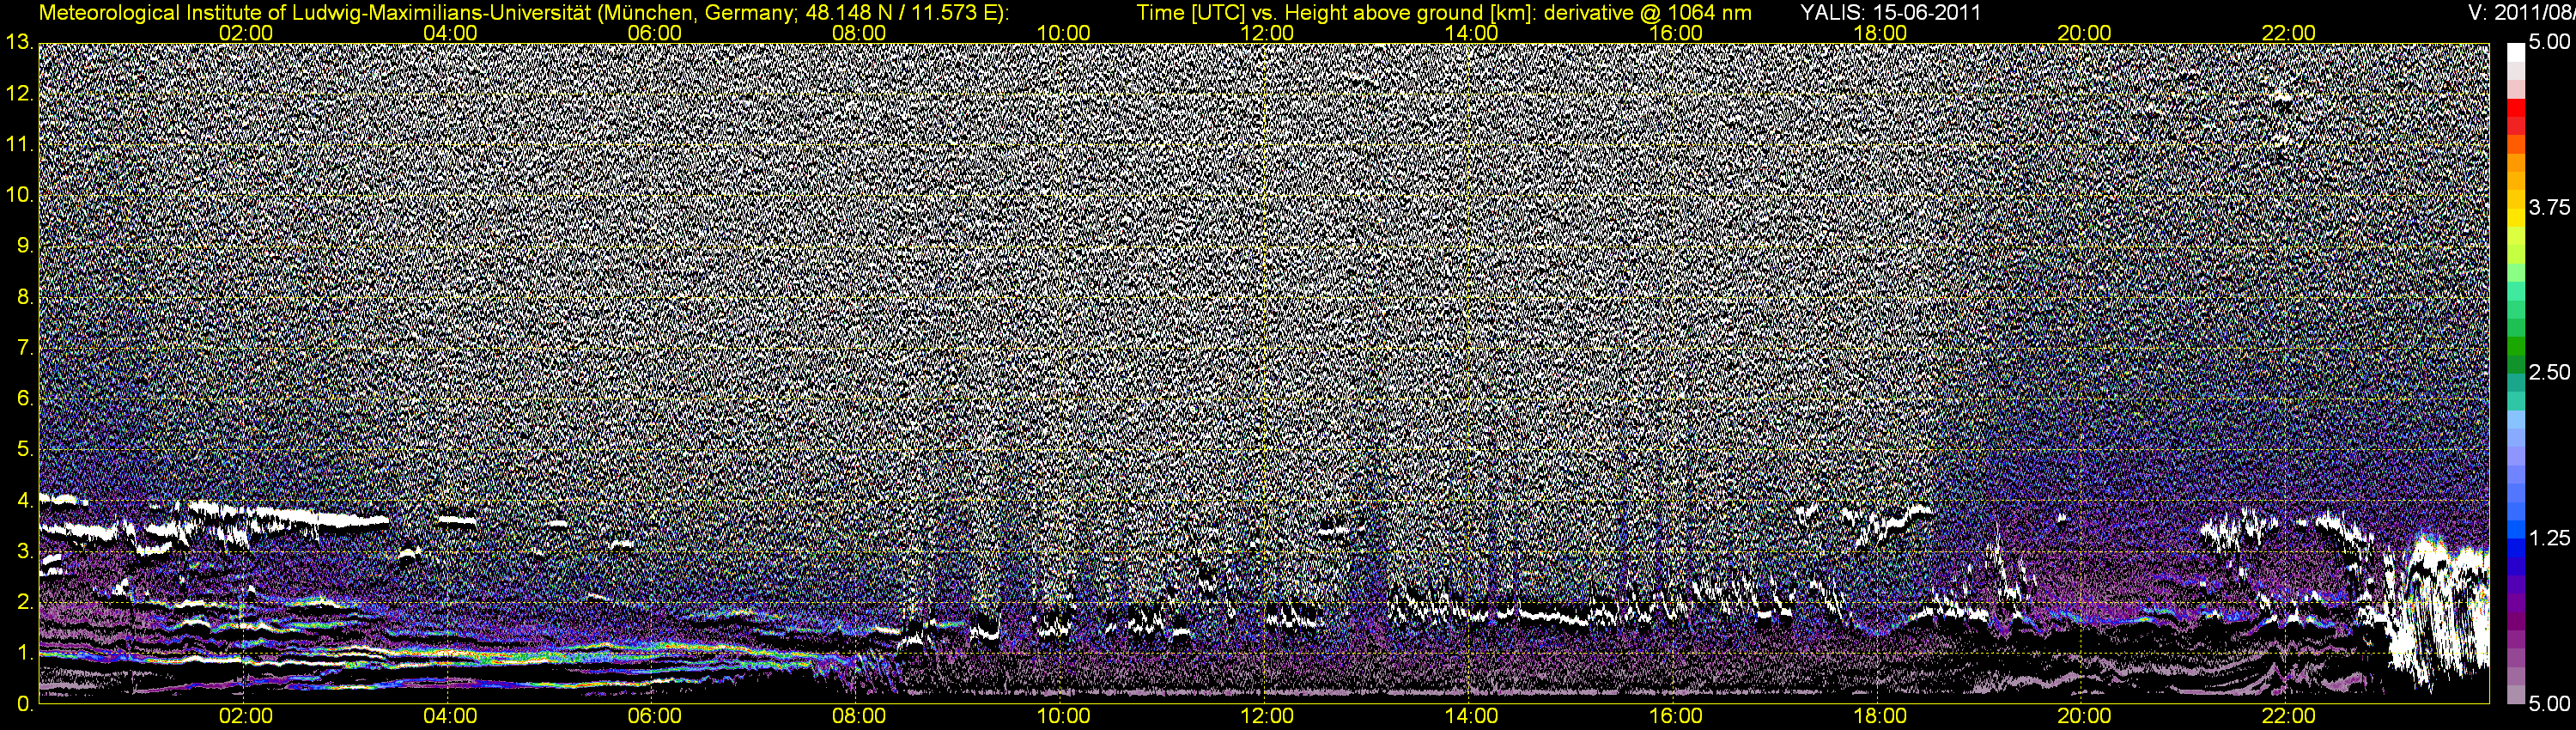Click the 18:00 label on the top time axis
The height and width of the screenshot is (730, 2576).
point(1880,33)
